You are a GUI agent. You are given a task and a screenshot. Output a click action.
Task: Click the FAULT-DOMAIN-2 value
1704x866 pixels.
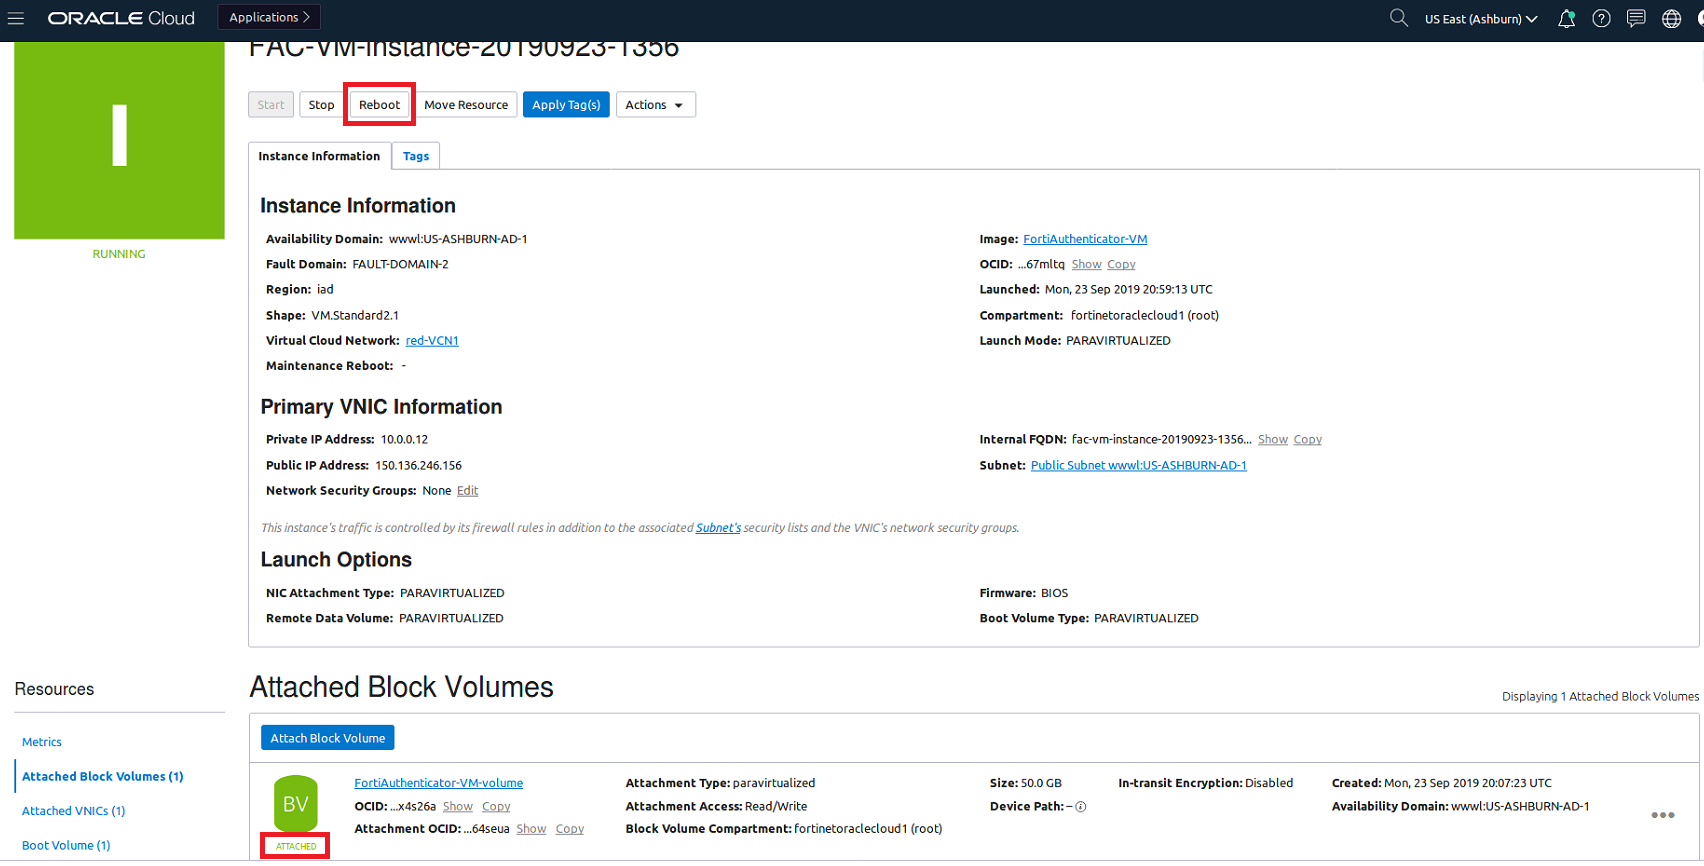click(400, 264)
